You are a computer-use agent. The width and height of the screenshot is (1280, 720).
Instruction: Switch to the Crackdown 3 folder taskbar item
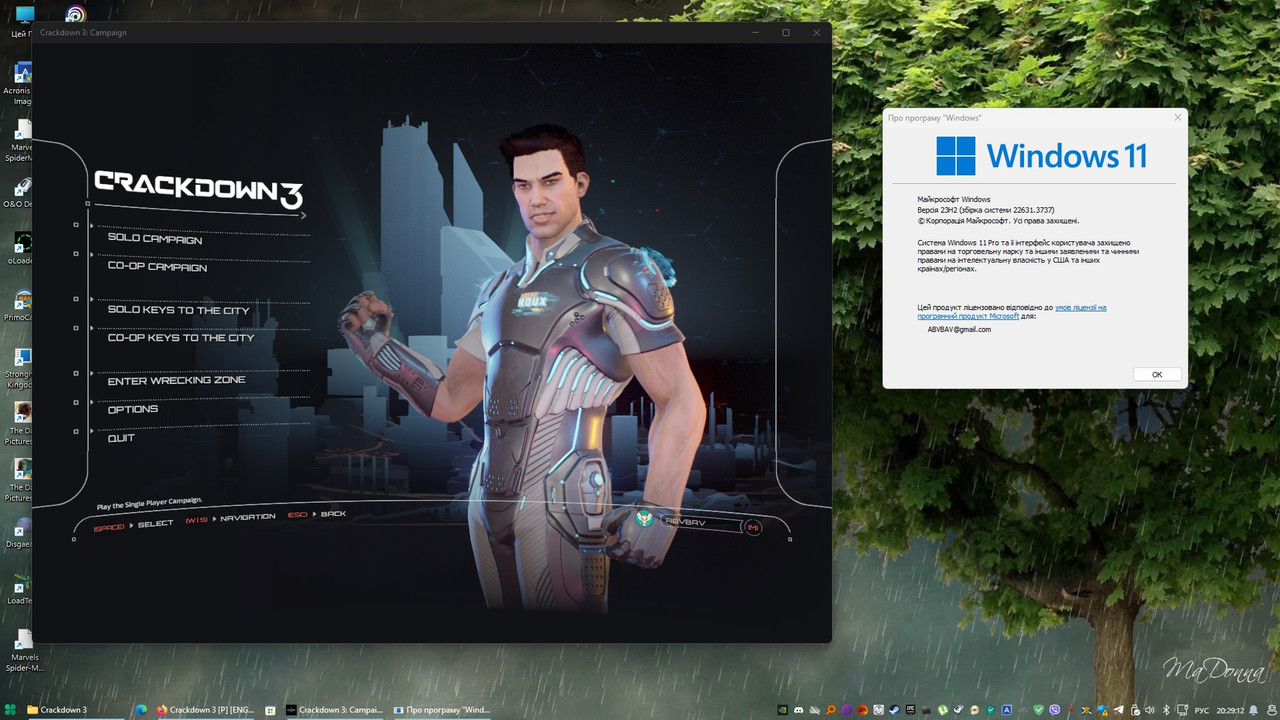tap(75, 710)
